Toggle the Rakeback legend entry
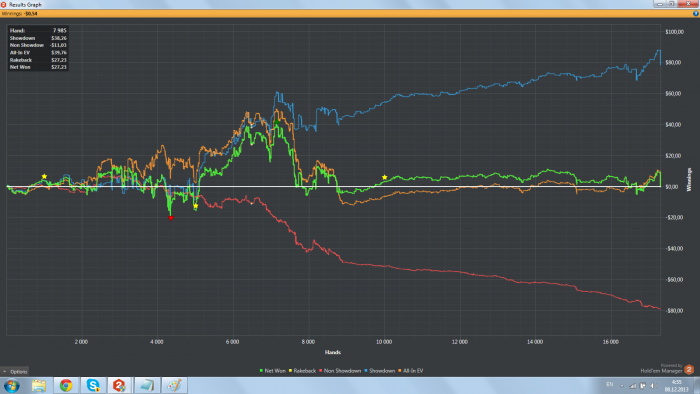700x394 pixels. pos(302,371)
